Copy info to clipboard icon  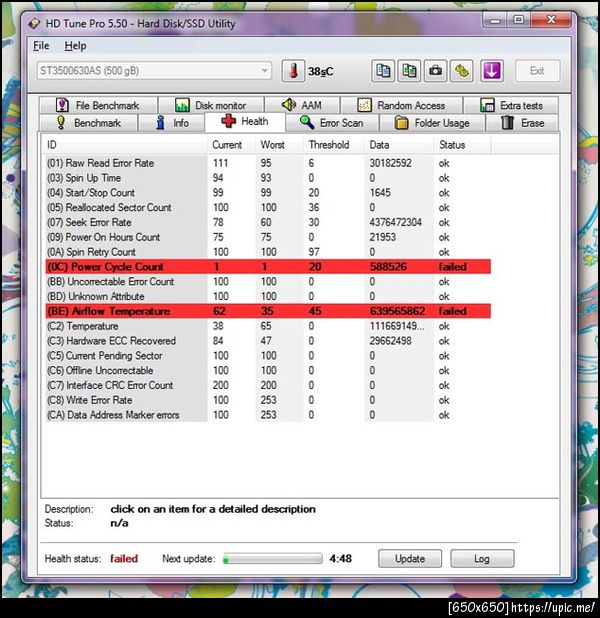click(383, 71)
